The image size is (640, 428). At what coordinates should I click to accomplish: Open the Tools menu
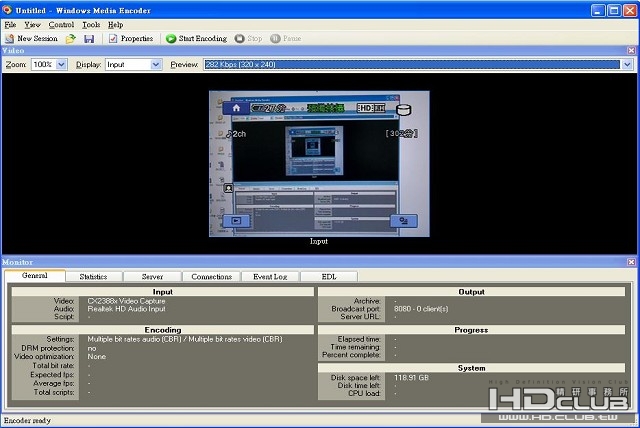[91, 25]
